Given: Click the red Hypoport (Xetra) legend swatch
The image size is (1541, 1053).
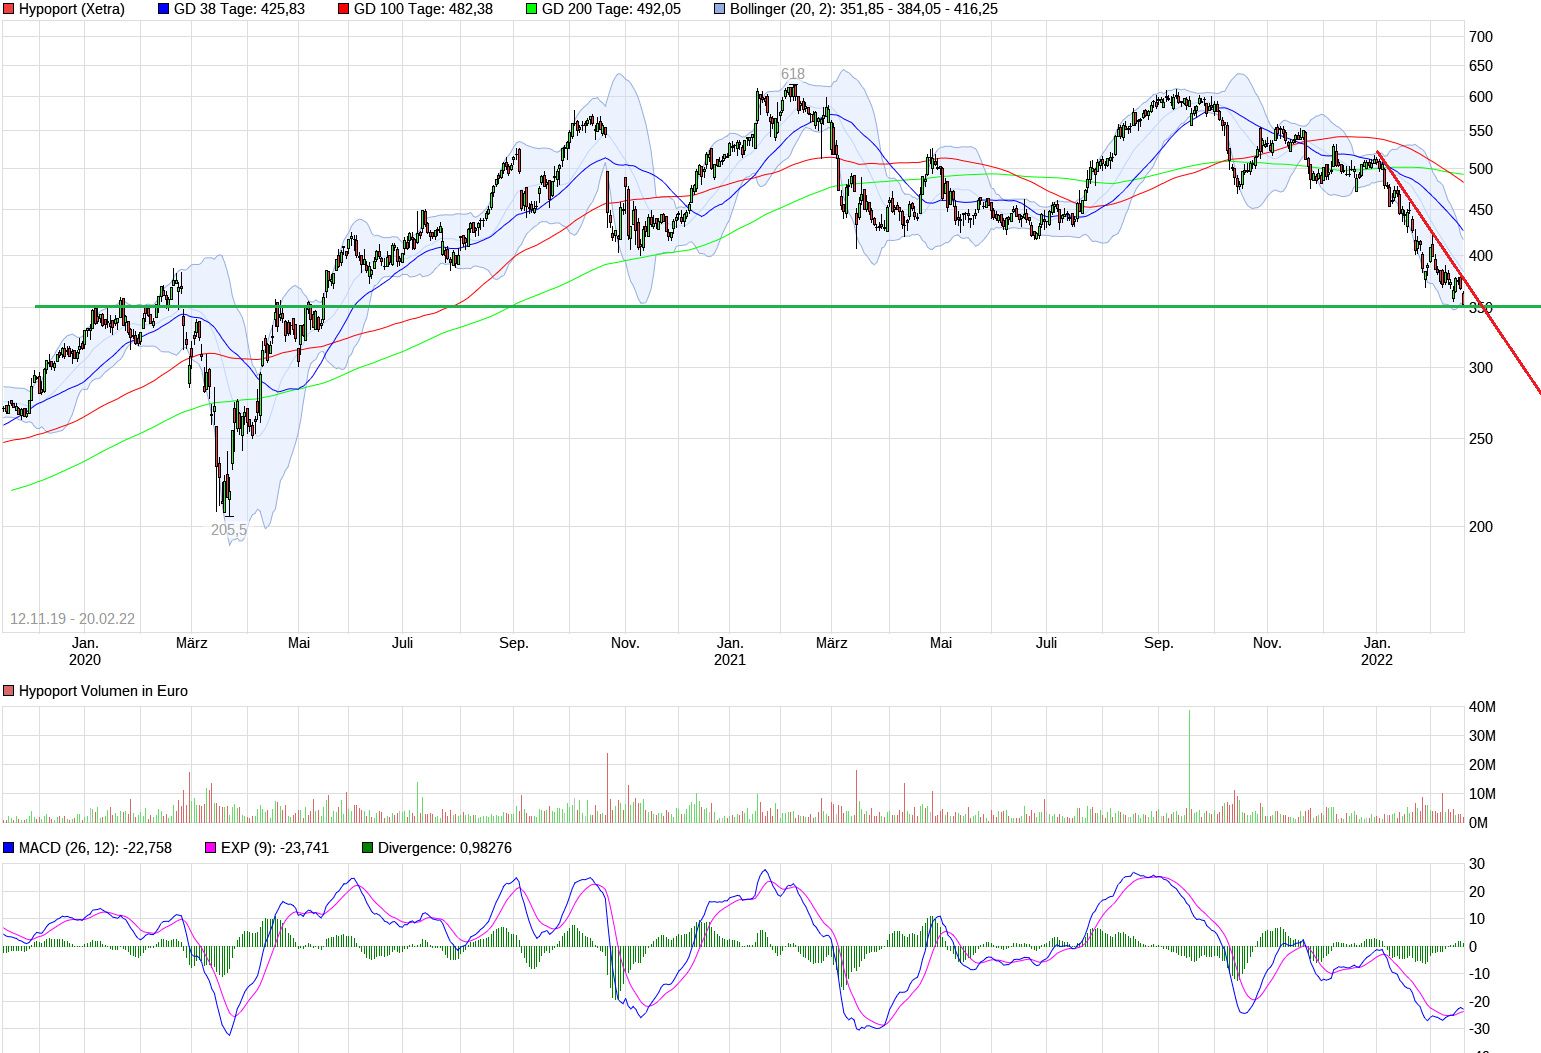Looking at the screenshot, I should pos(9,9).
